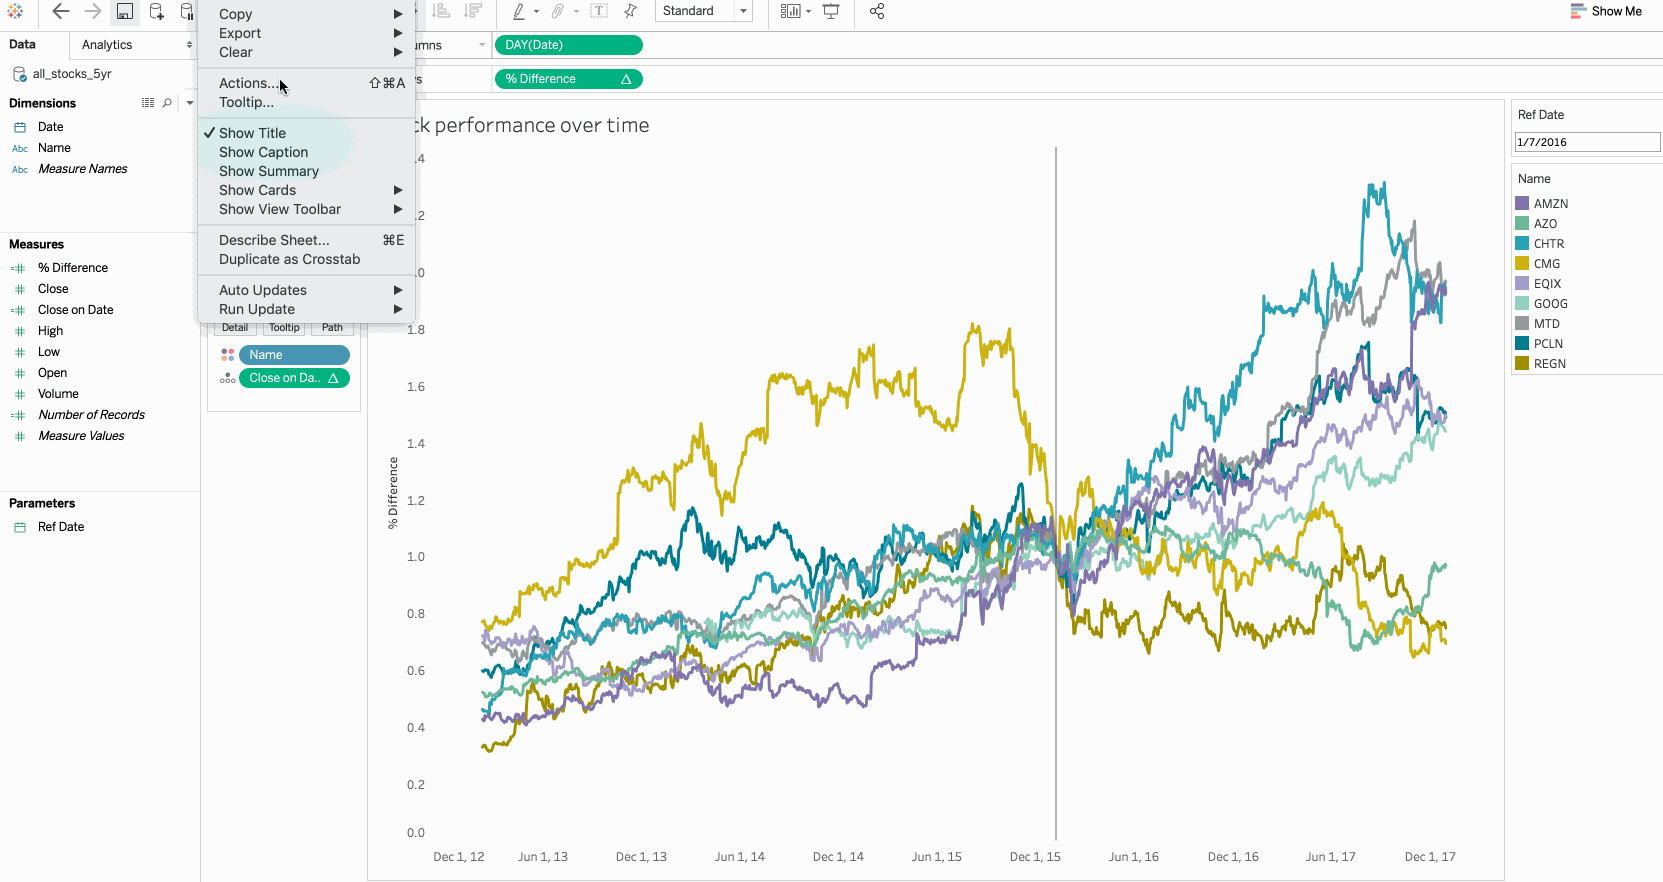This screenshot has height=882, width=1663.
Task: Enable Show Summary in the menu
Action: pyautogui.click(x=269, y=171)
